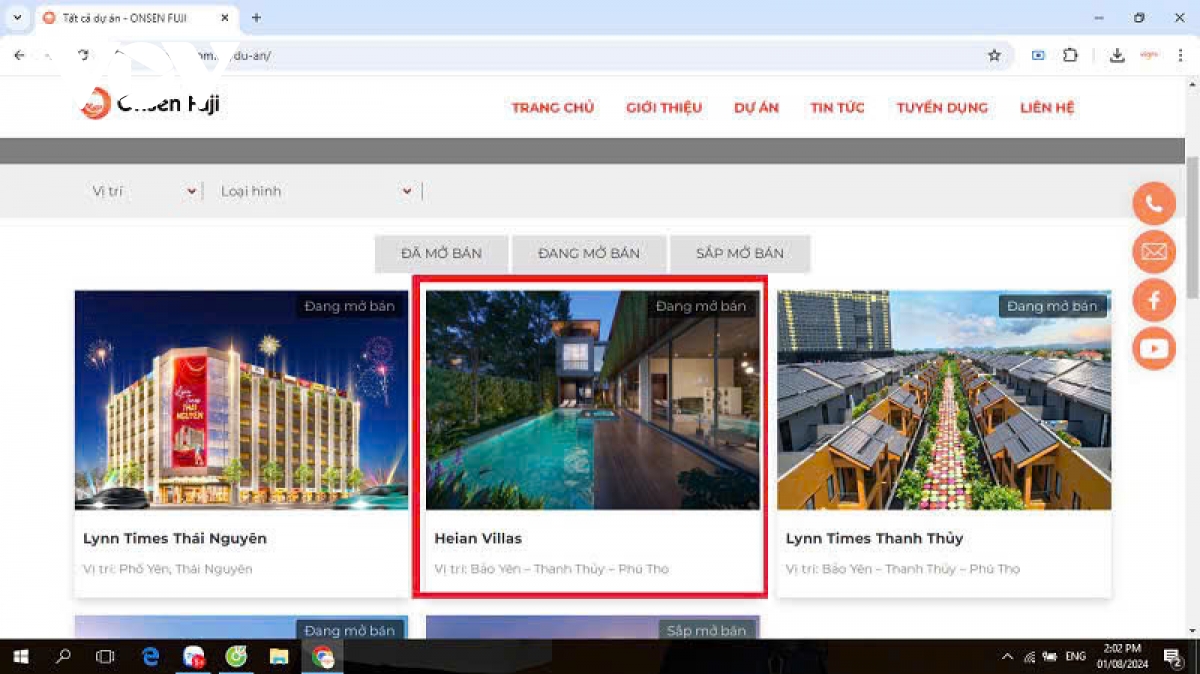Open the Heian Villas title link
Screen dimensions: 1200x674
click(478, 538)
